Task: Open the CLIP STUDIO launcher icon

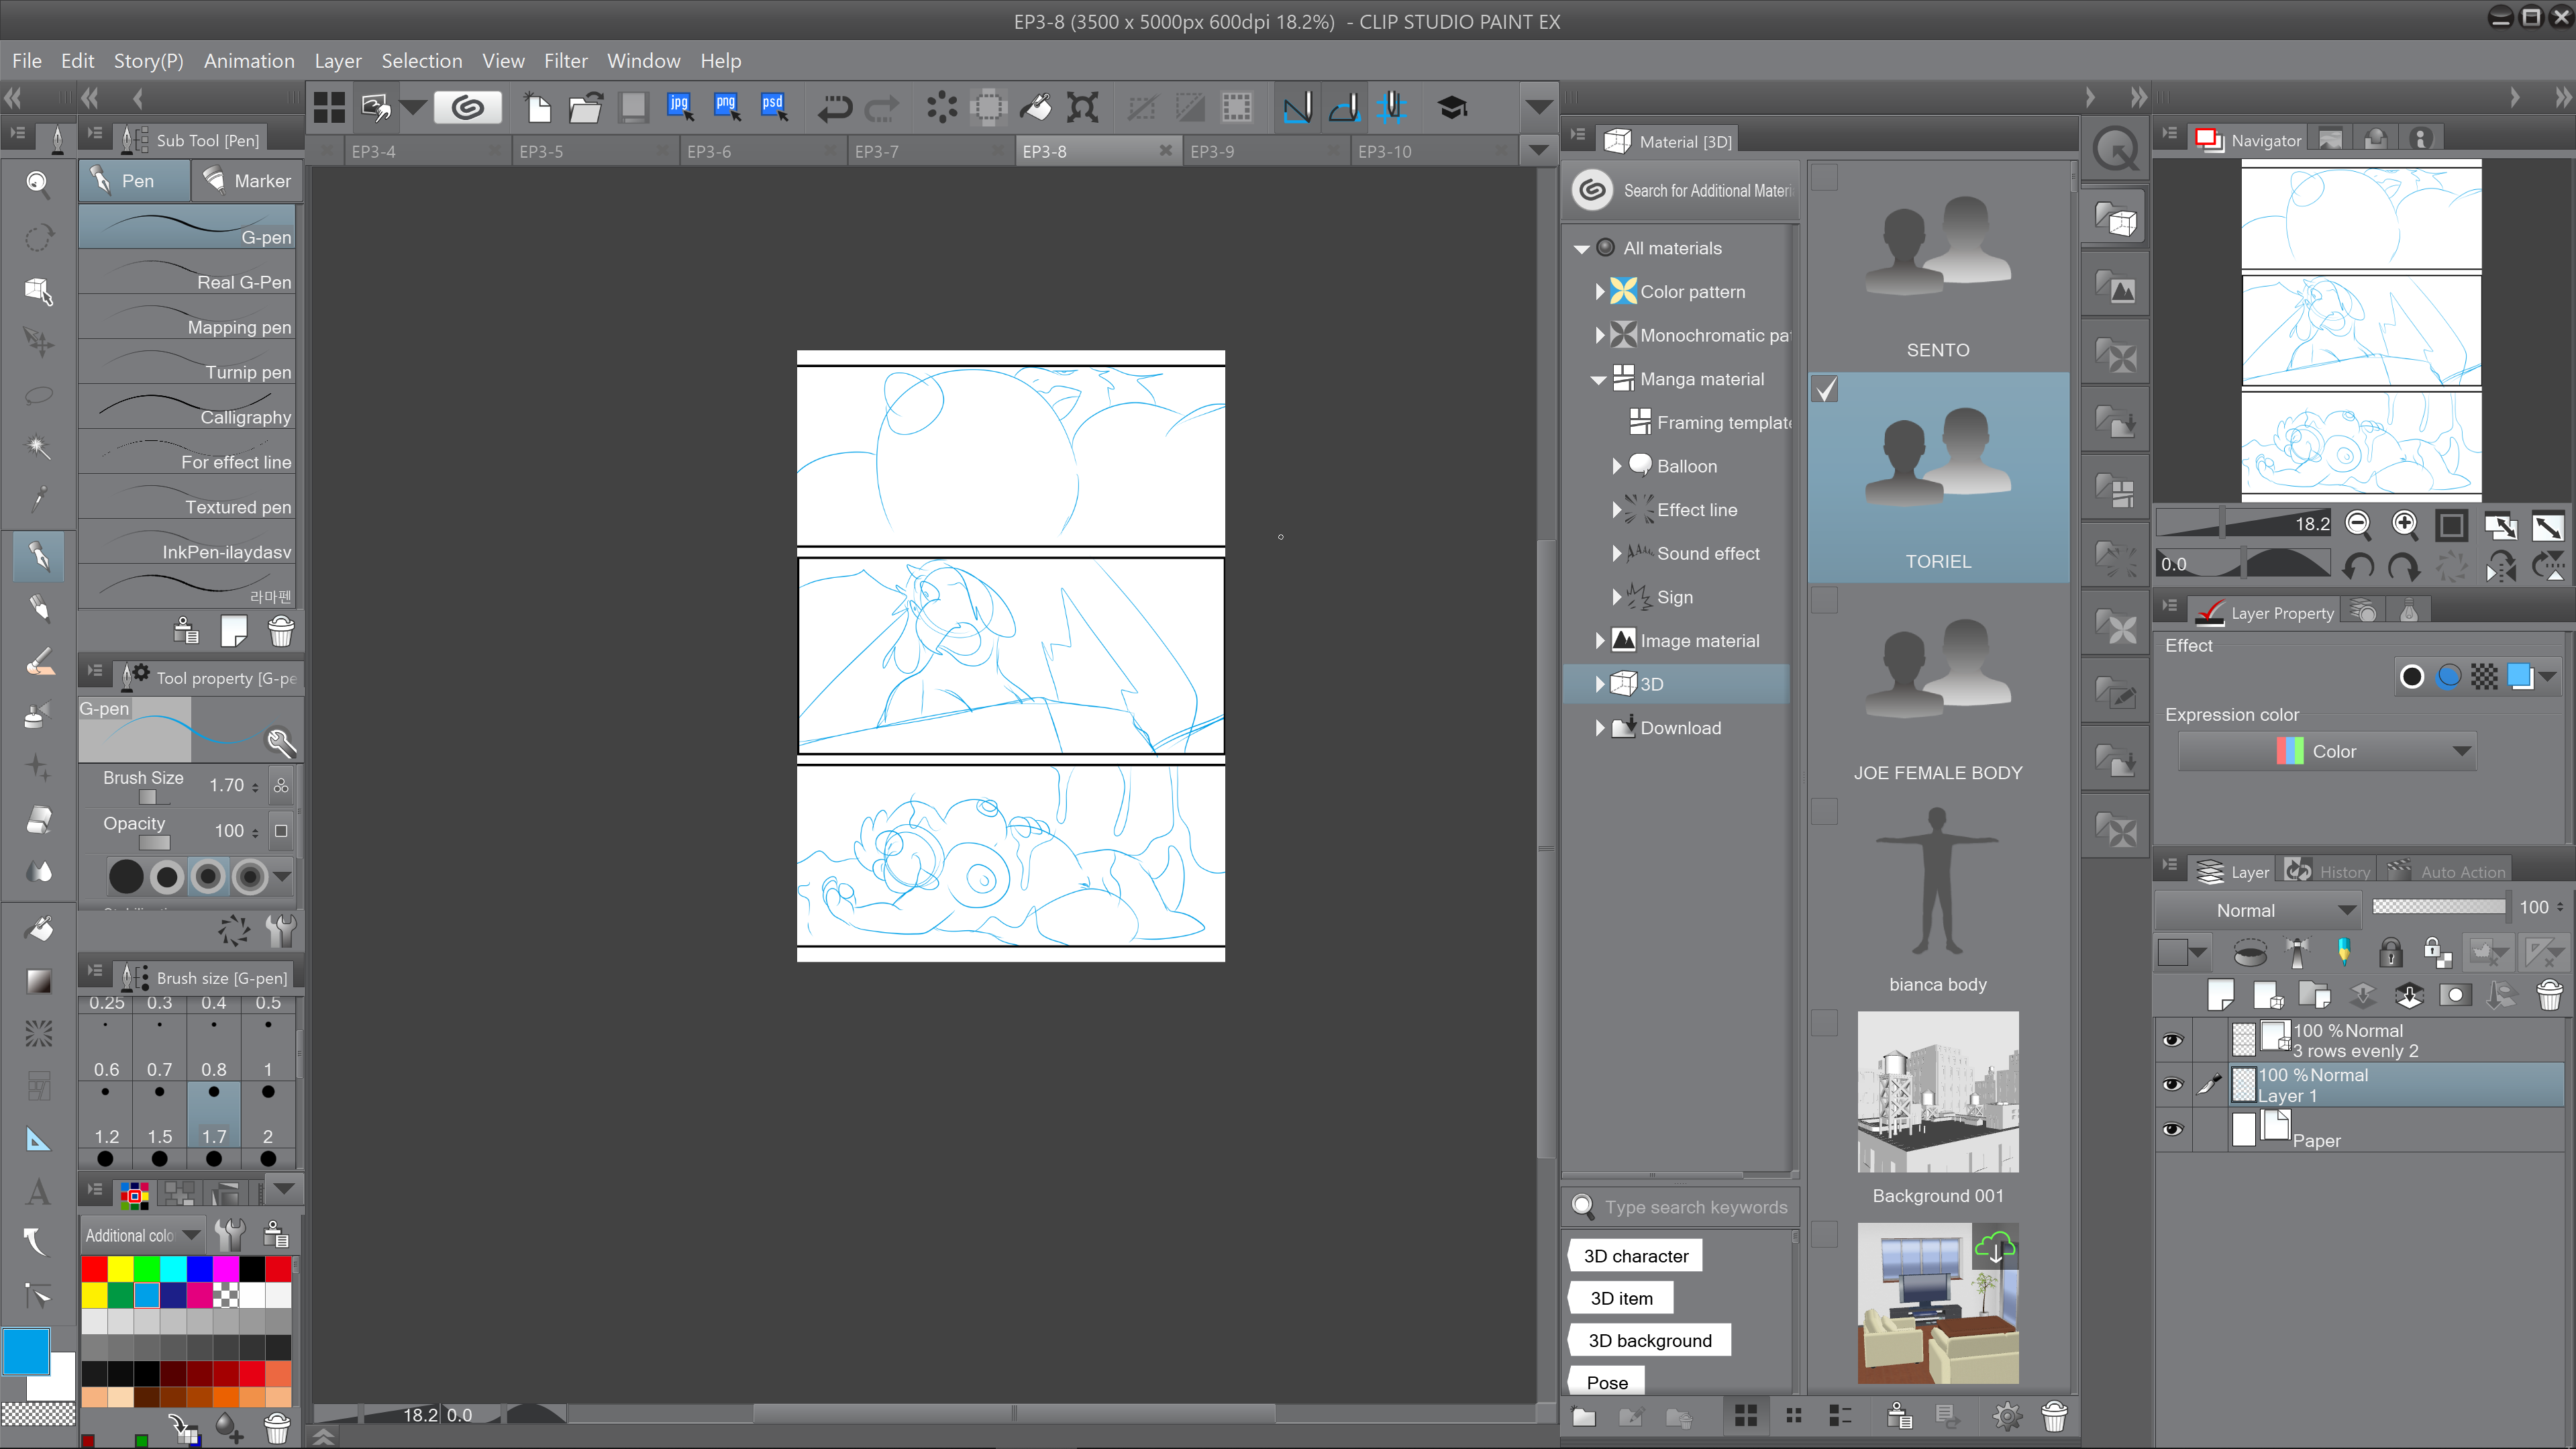Action: click(467, 107)
